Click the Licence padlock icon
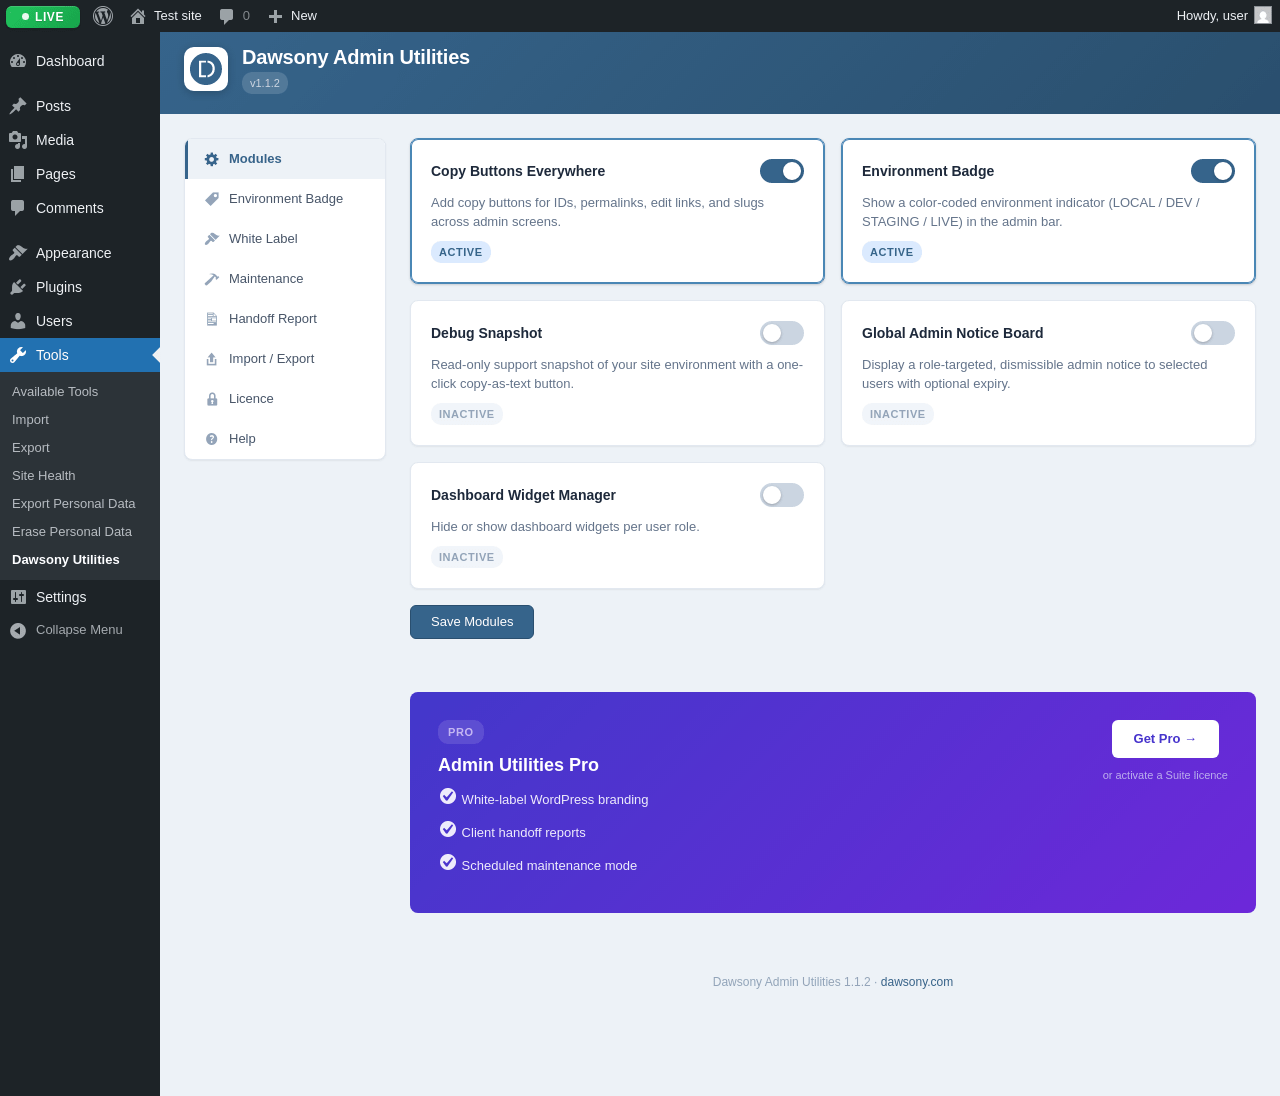1280x1096 pixels. pos(212,399)
